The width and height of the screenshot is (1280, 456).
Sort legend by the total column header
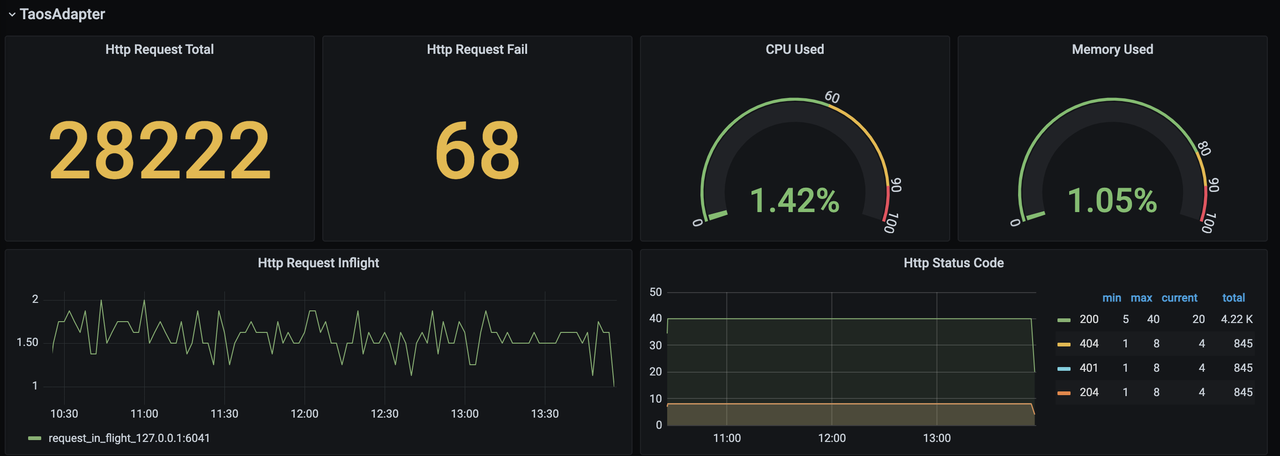pyautogui.click(x=1233, y=298)
